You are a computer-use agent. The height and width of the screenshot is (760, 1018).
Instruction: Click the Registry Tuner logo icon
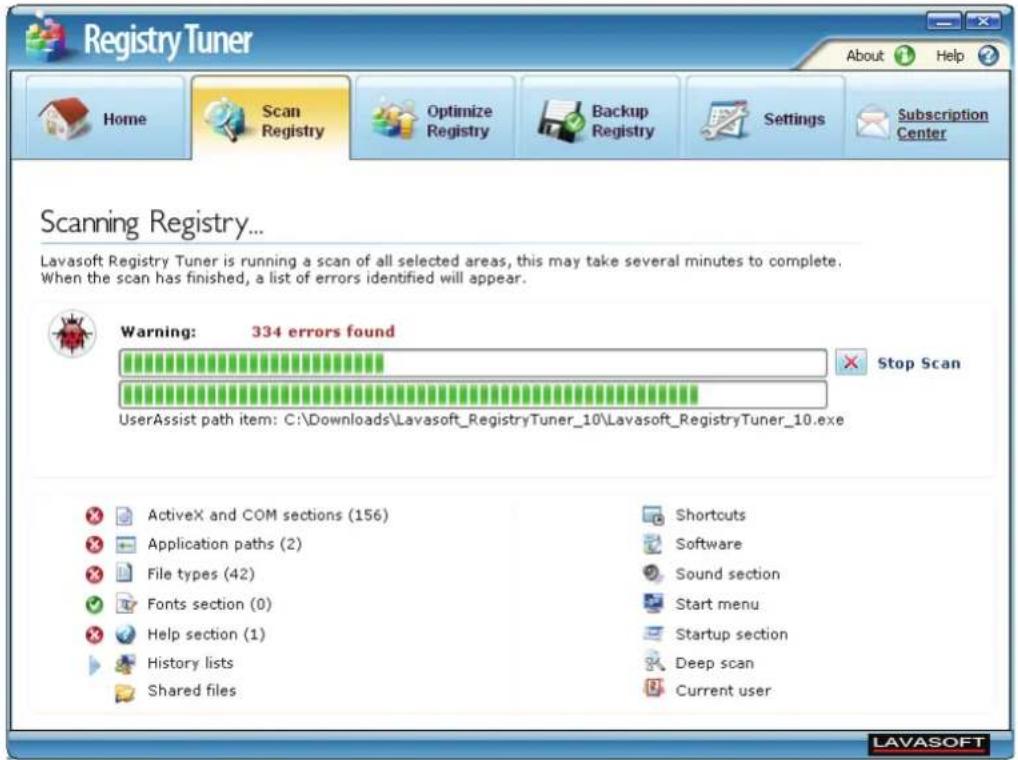click(47, 39)
